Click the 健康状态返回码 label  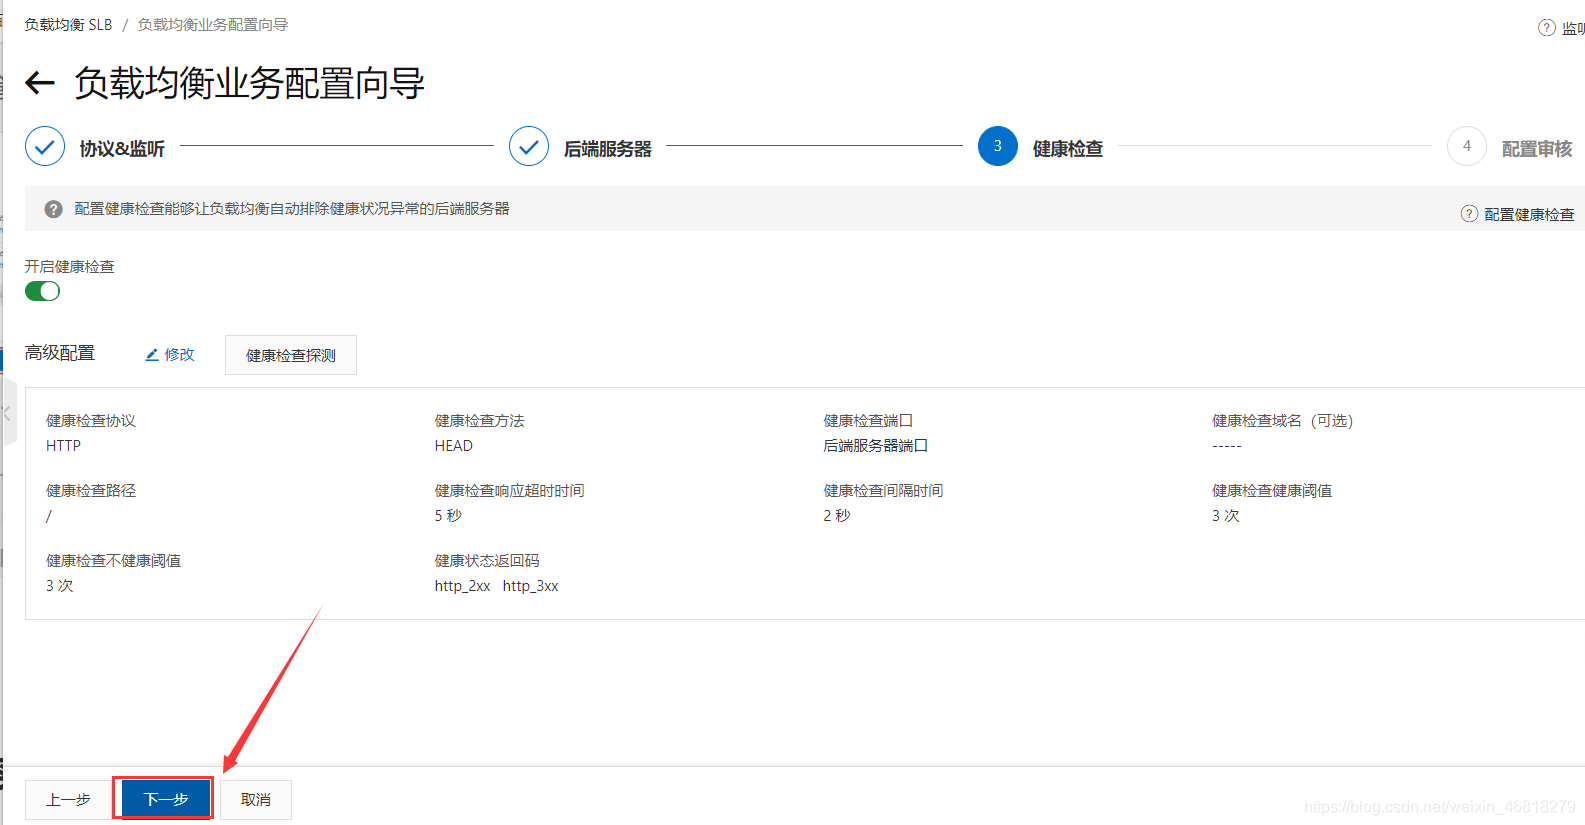487,561
